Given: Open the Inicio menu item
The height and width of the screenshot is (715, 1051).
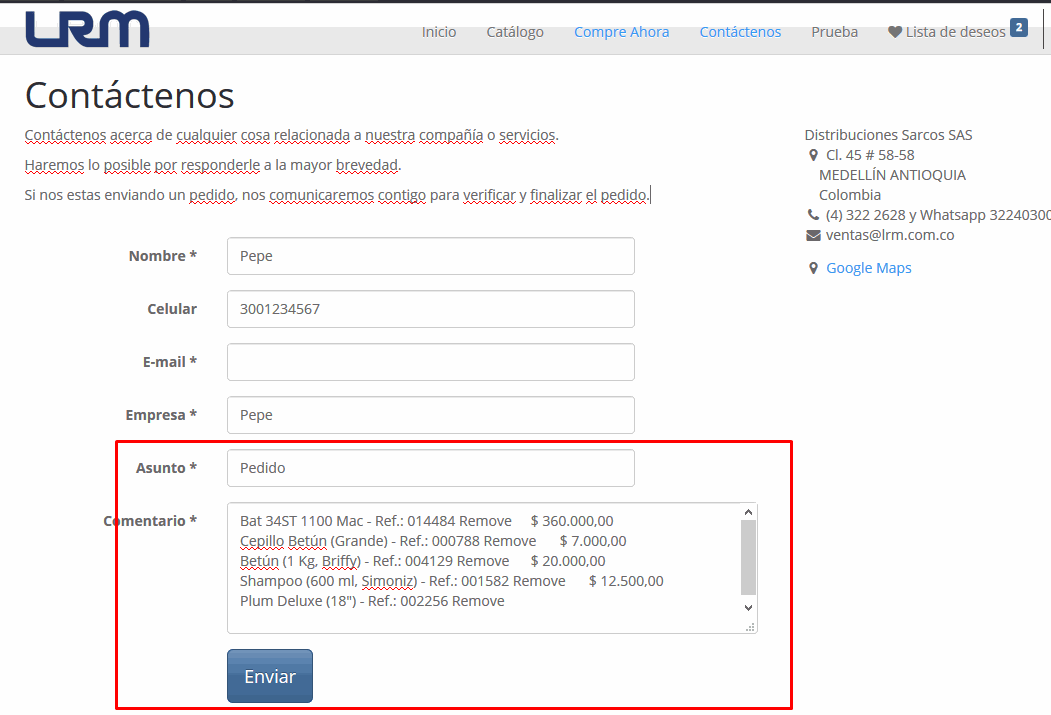Looking at the screenshot, I should click(439, 31).
